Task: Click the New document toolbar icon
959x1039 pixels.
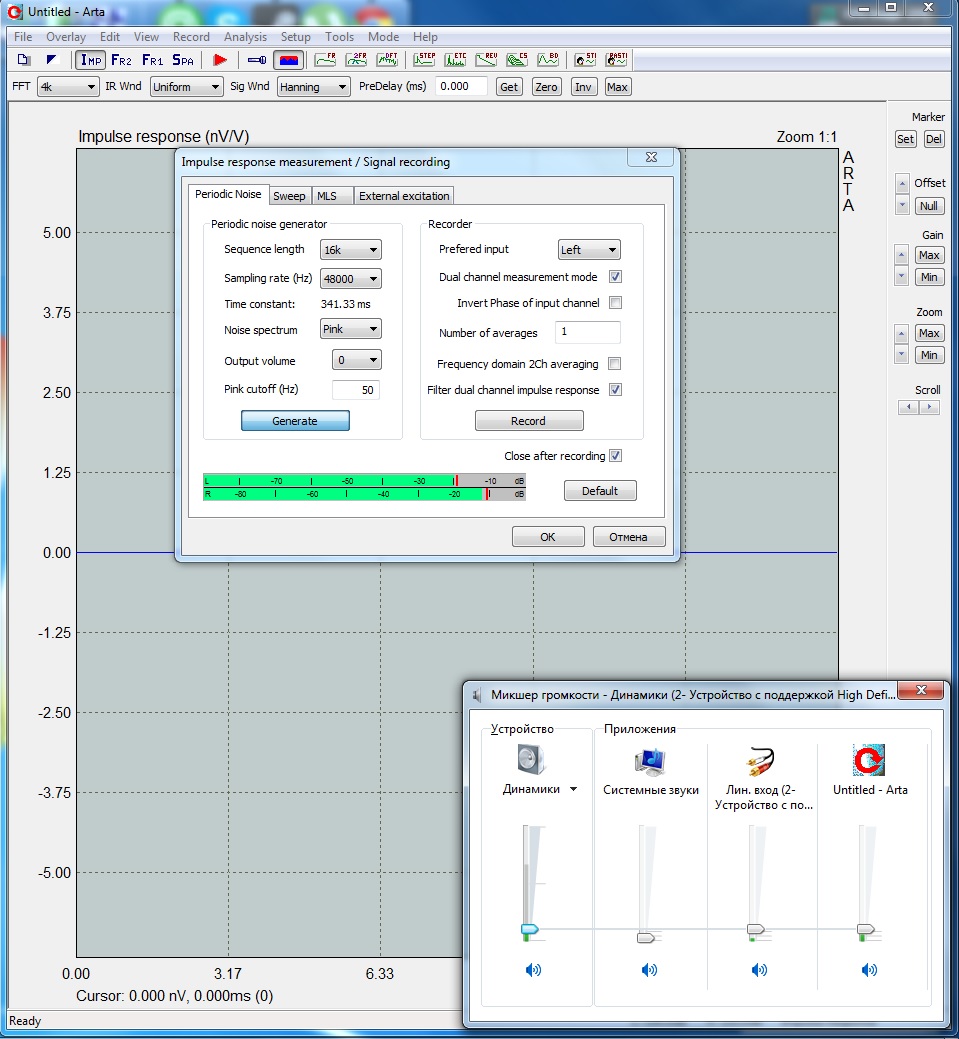Action: [x=24, y=60]
